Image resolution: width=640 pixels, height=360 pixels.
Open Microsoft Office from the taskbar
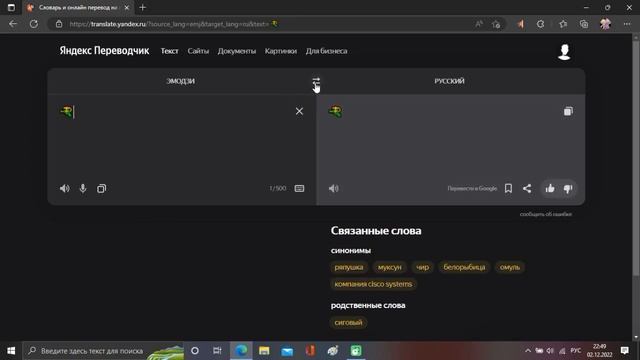tap(310, 351)
